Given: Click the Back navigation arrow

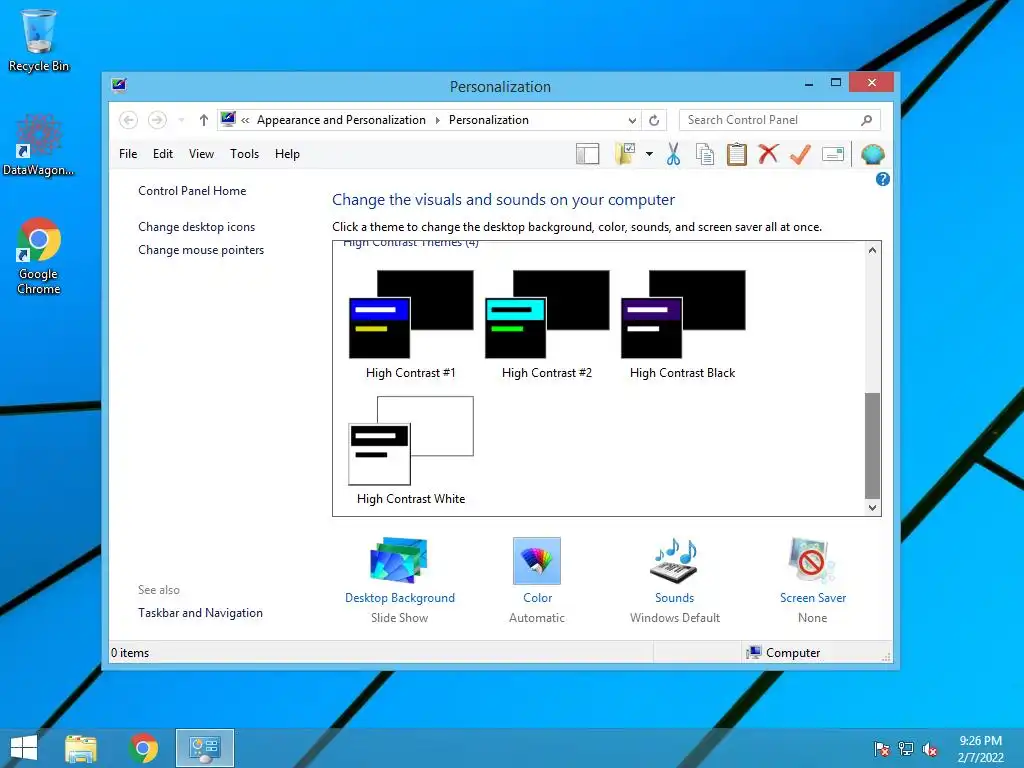Looking at the screenshot, I should (129, 120).
